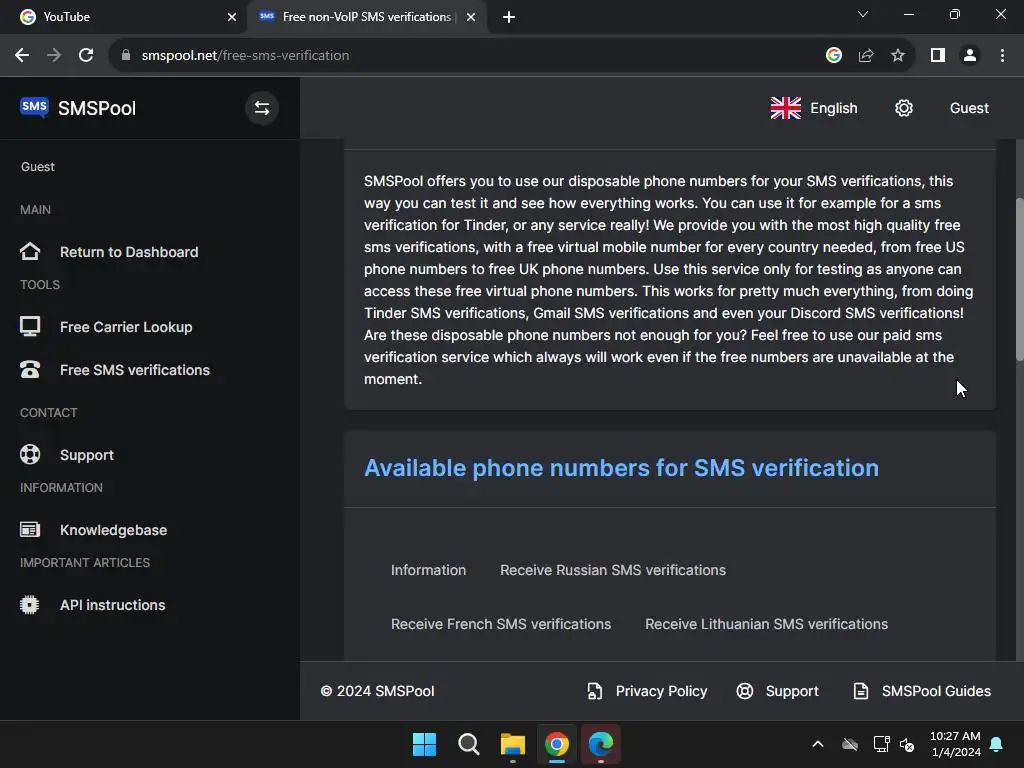Screen dimensions: 1024x768
Task: Open the Windows Start menu
Action: pyautogui.click(x=424, y=744)
